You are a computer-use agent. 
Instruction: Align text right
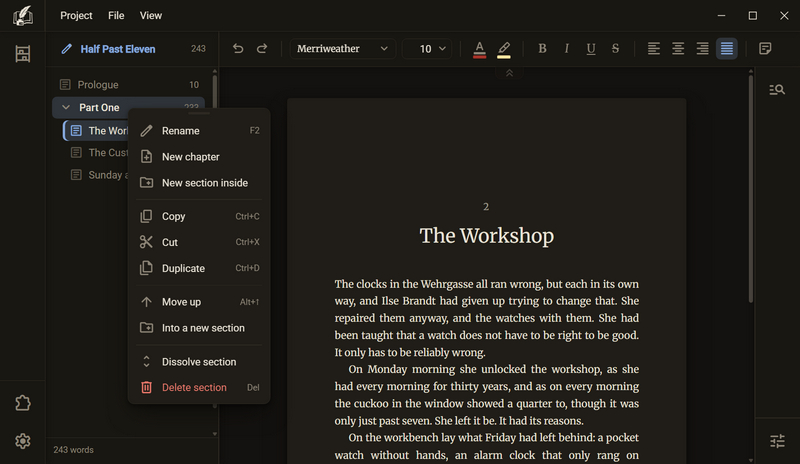[703, 48]
